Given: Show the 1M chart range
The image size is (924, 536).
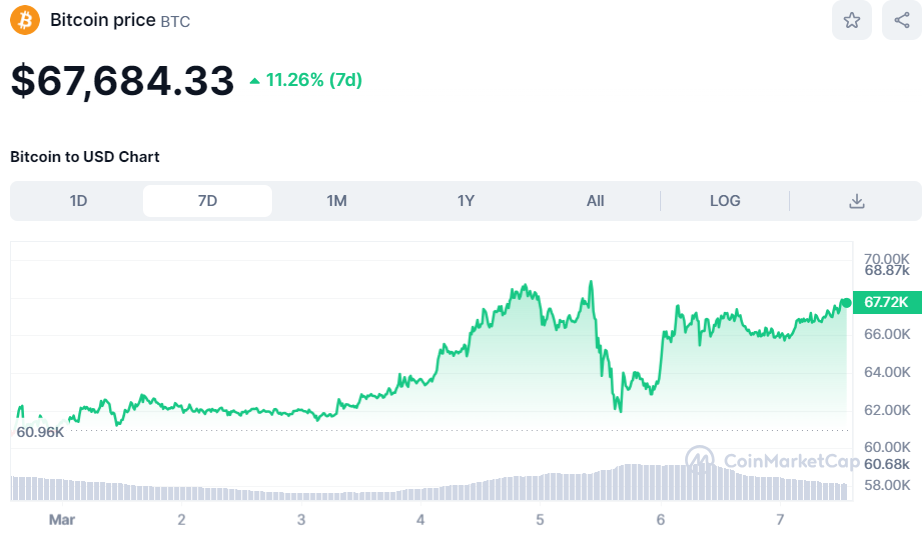Looking at the screenshot, I should tap(336, 201).
